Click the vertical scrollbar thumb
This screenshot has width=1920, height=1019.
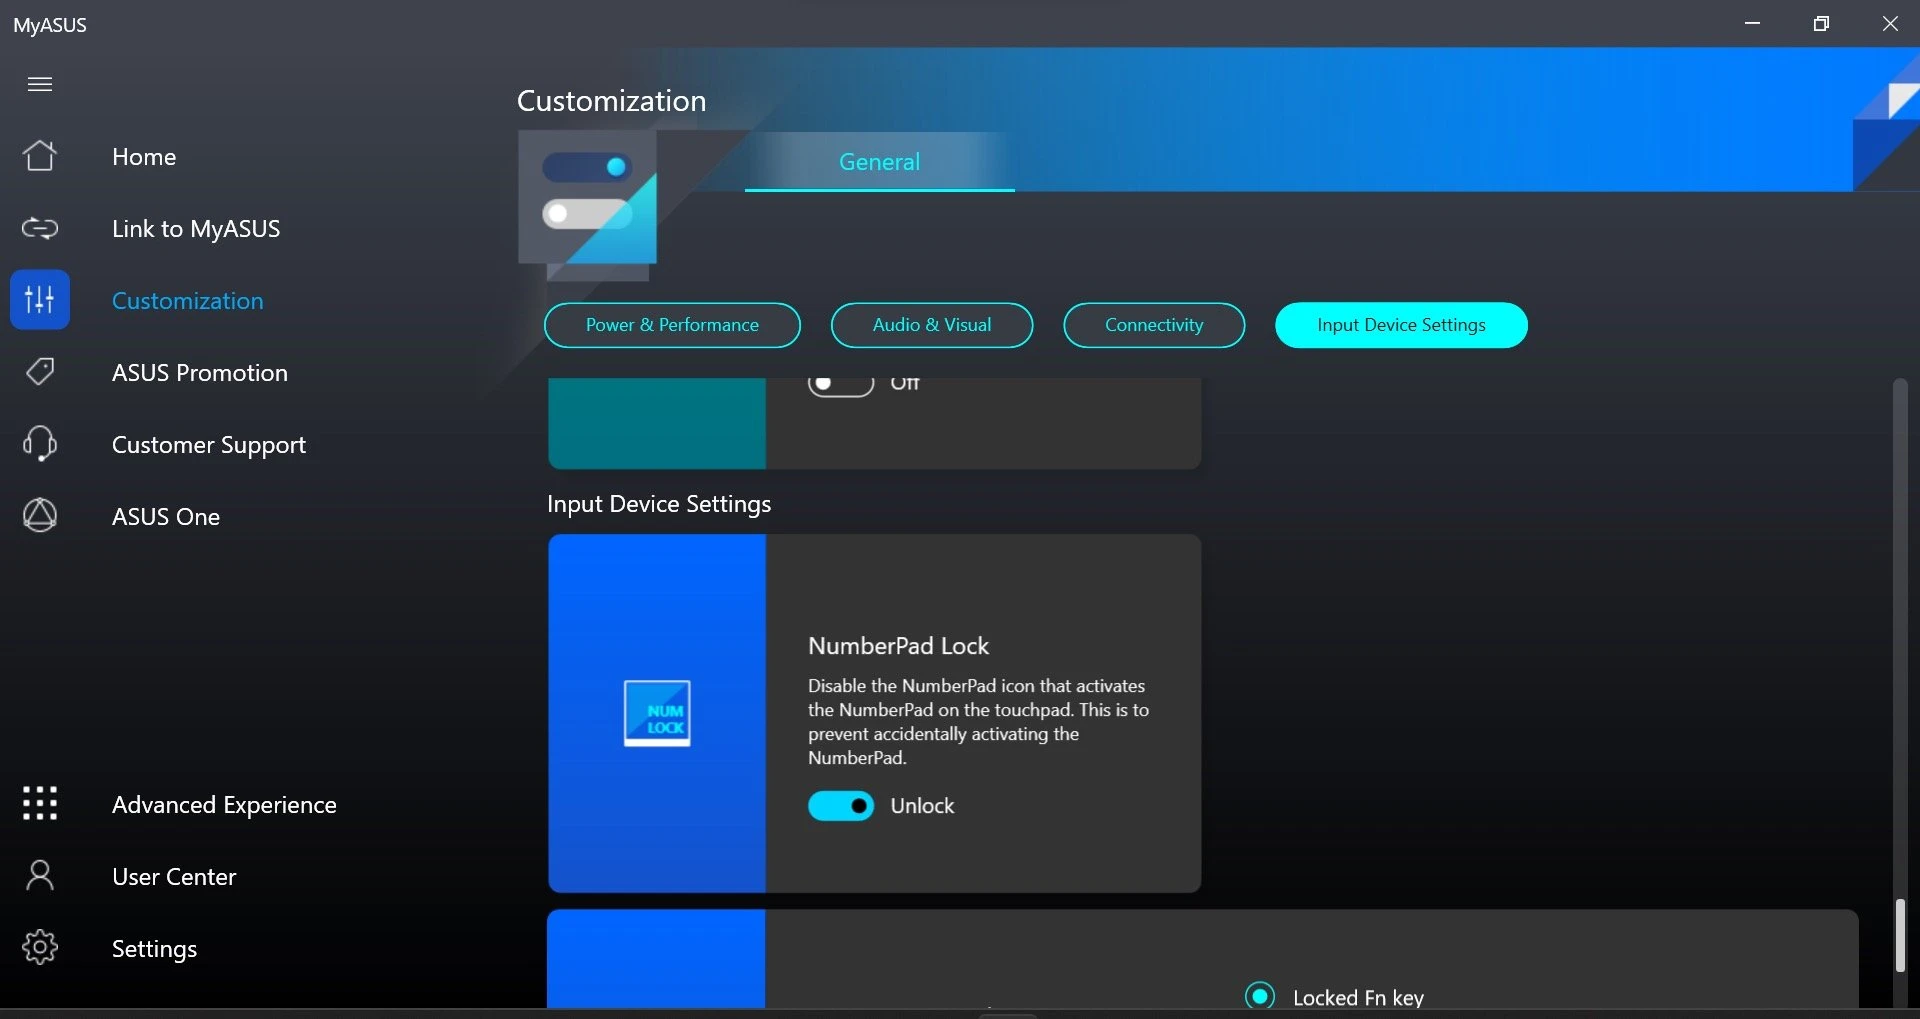(1900, 935)
